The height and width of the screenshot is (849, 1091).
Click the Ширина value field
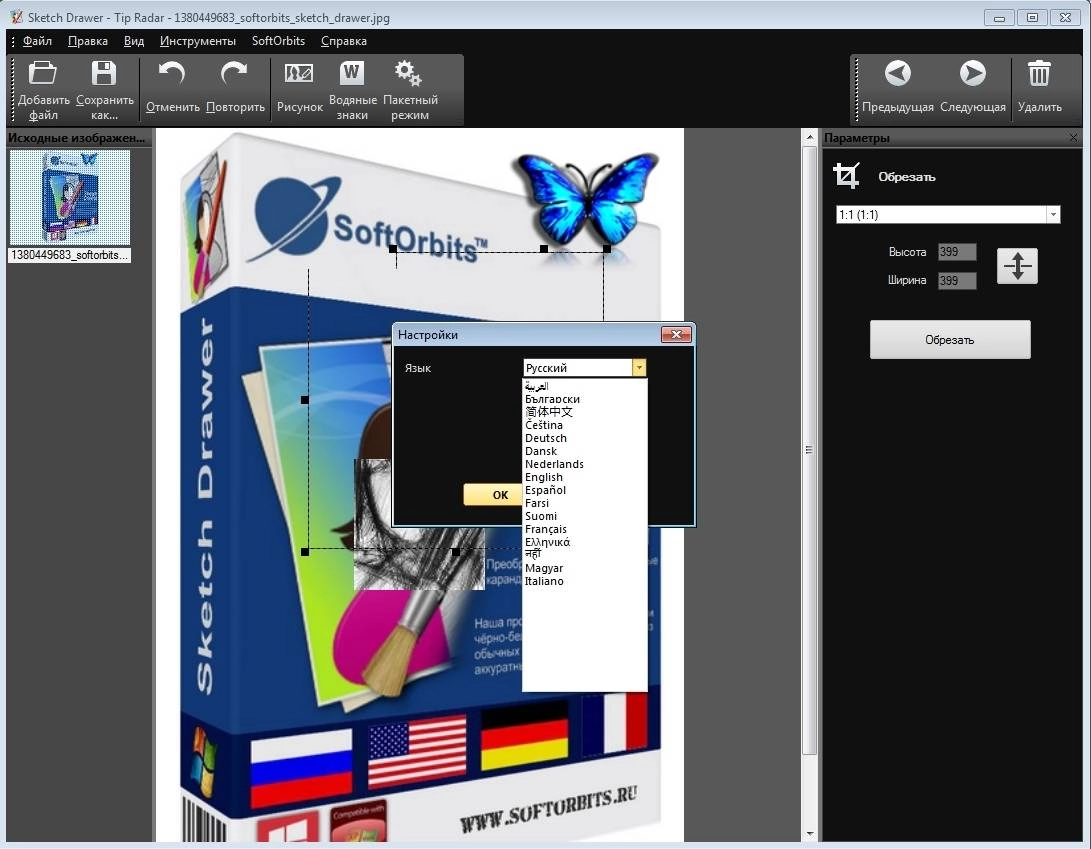[957, 280]
